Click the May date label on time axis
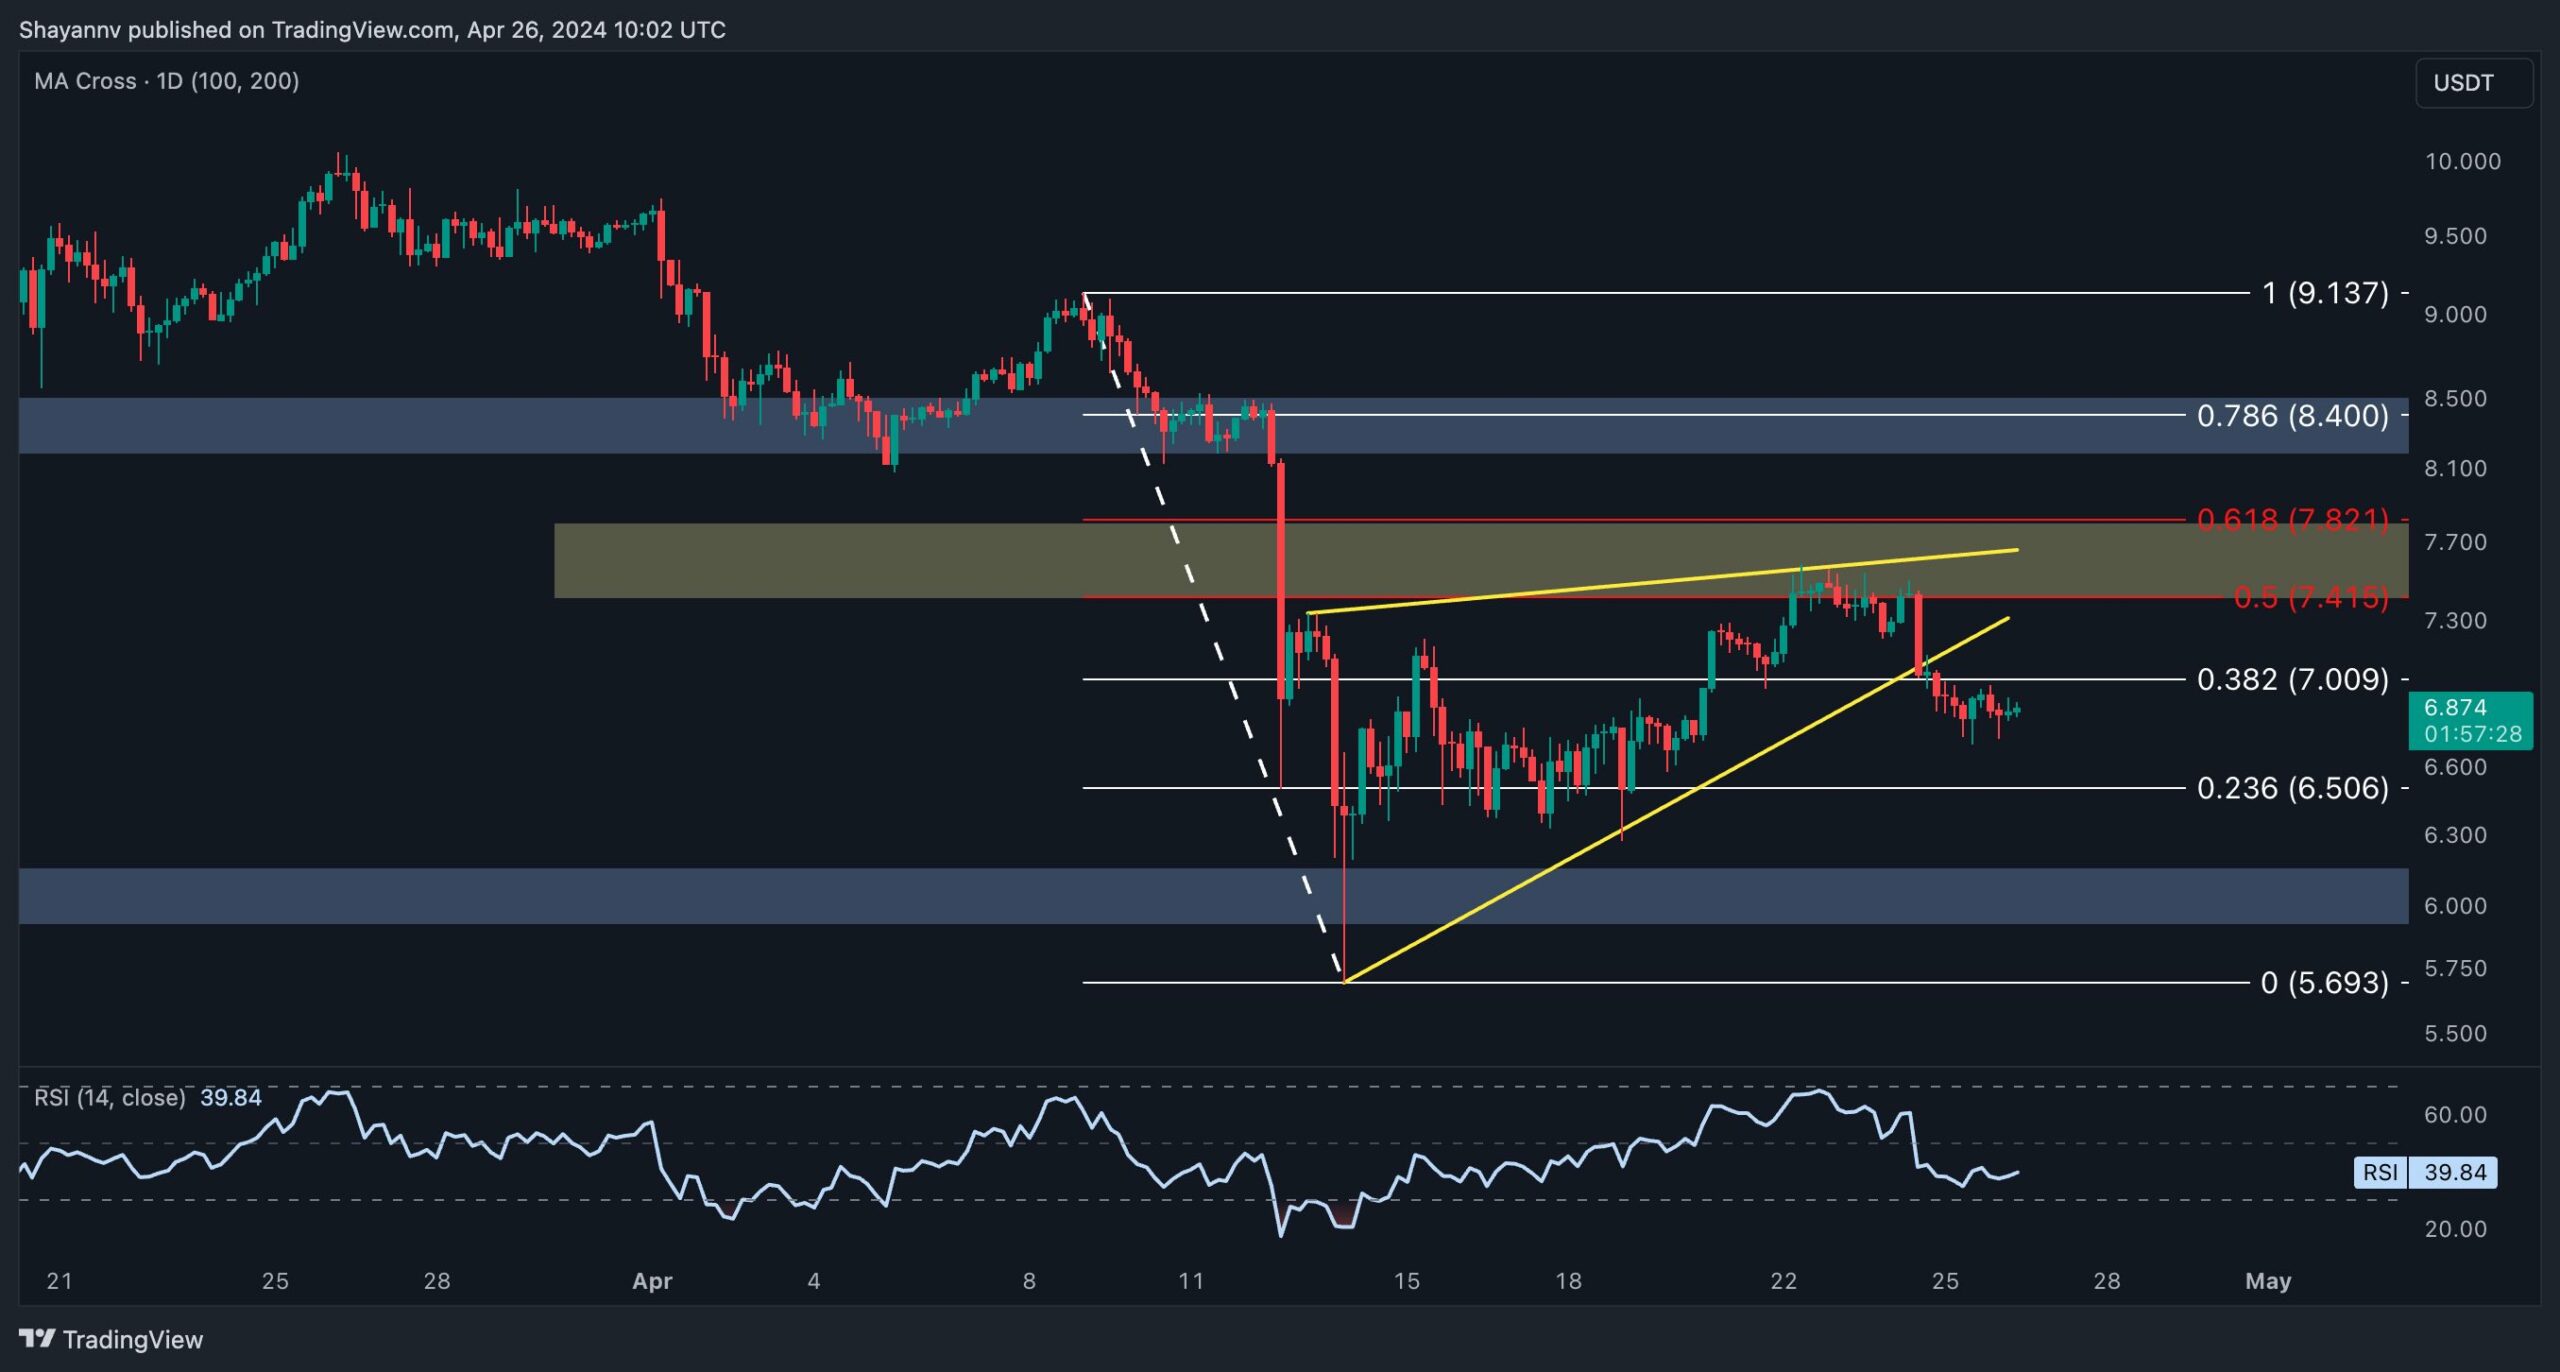The image size is (2560, 1372). pyautogui.click(x=2268, y=1281)
